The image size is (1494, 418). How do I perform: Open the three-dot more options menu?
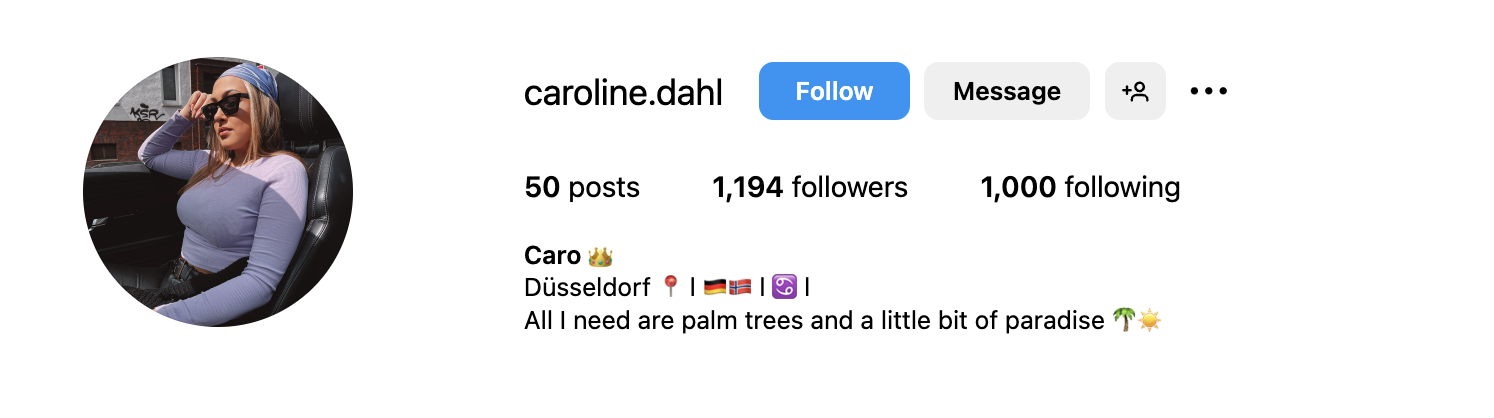[x=1208, y=91]
